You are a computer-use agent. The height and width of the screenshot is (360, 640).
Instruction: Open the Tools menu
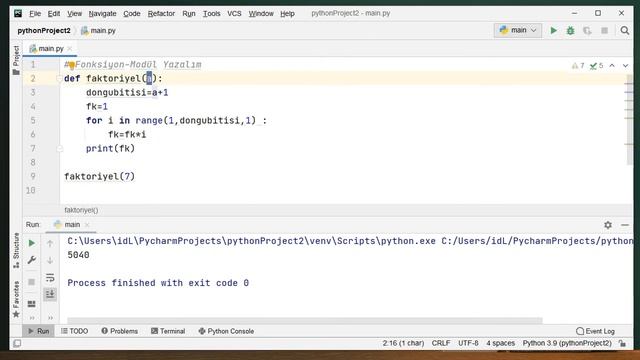pyautogui.click(x=211, y=13)
